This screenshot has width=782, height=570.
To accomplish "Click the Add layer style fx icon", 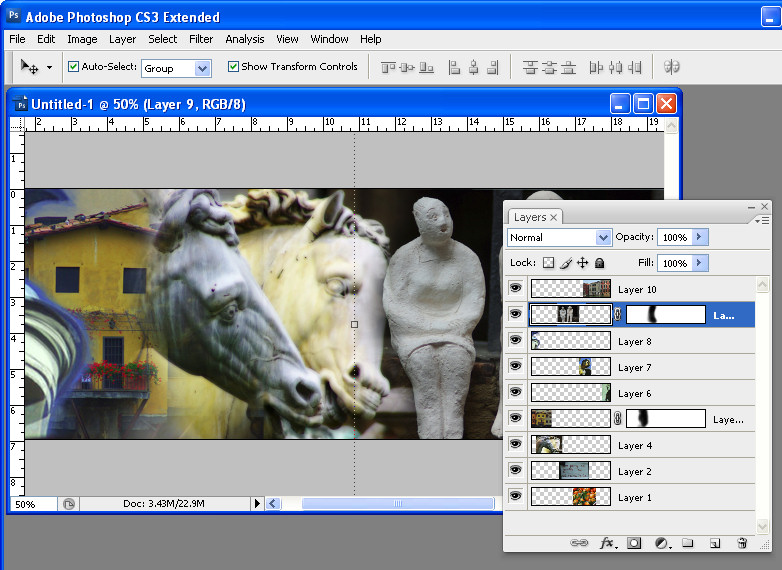I will point(607,543).
